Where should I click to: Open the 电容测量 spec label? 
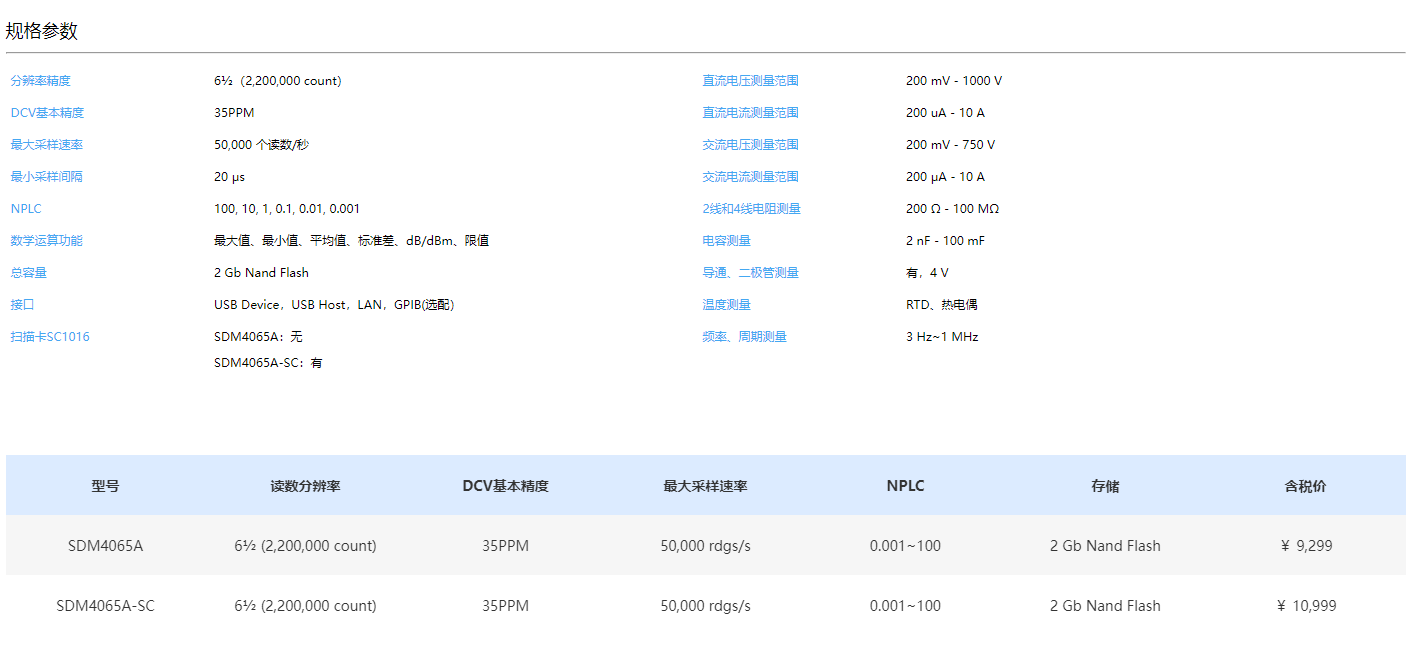click(x=726, y=241)
